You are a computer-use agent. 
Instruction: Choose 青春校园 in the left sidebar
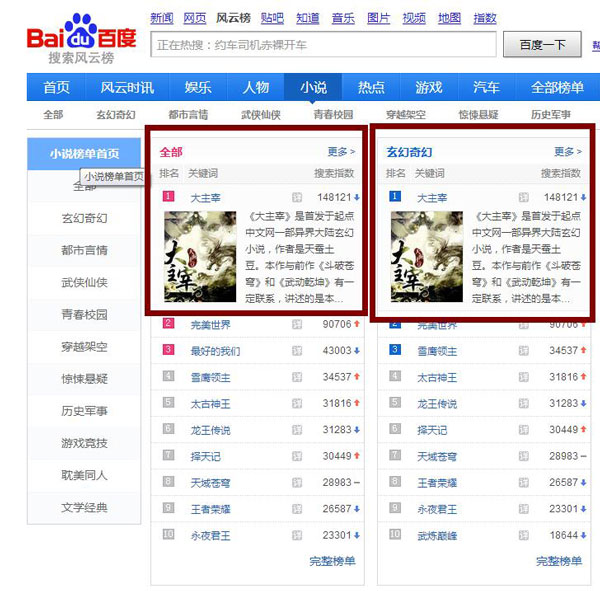tap(84, 315)
